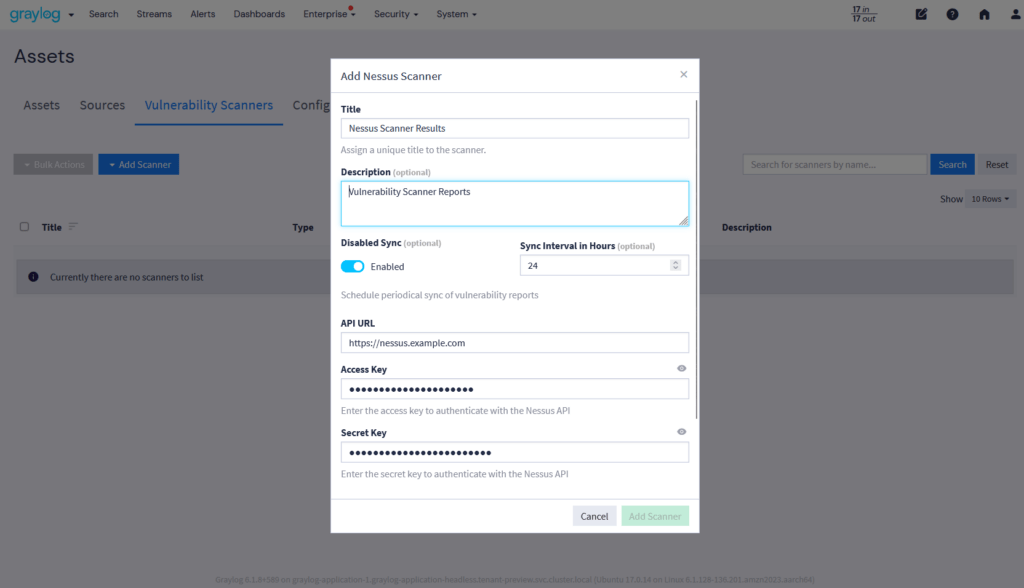Click the Reset button
Viewport: 1024px width, 588px height.
(x=997, y=165)
